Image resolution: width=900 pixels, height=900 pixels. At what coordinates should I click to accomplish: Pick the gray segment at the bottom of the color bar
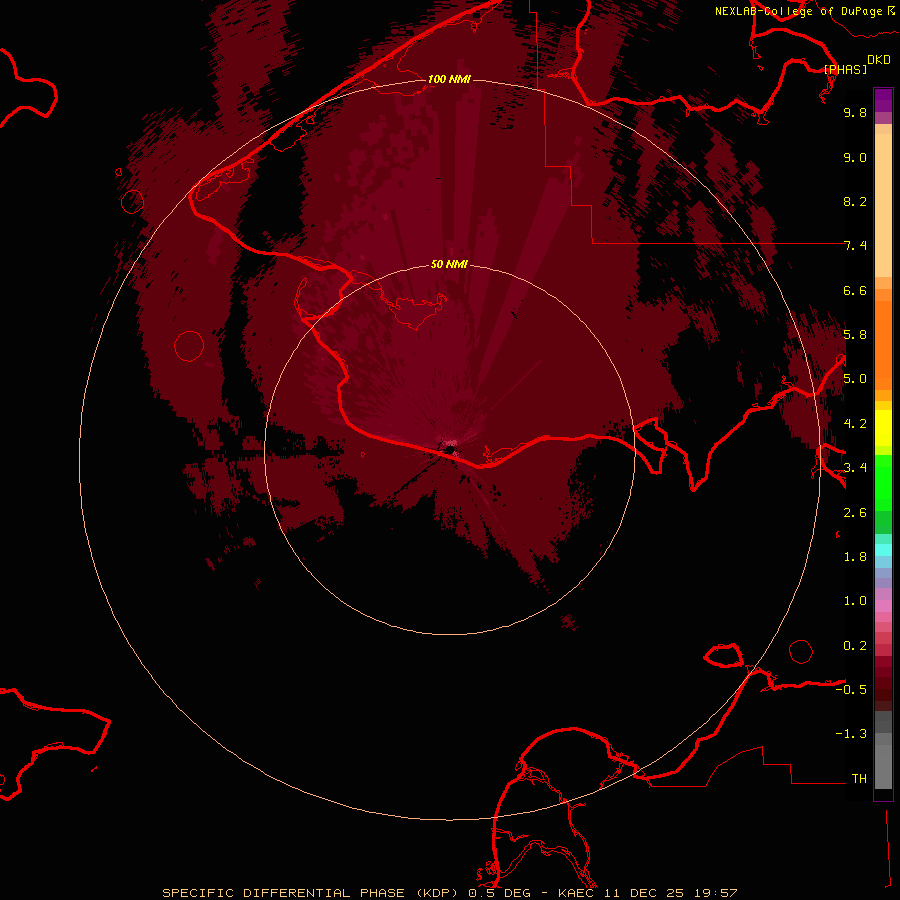point(883,761)
